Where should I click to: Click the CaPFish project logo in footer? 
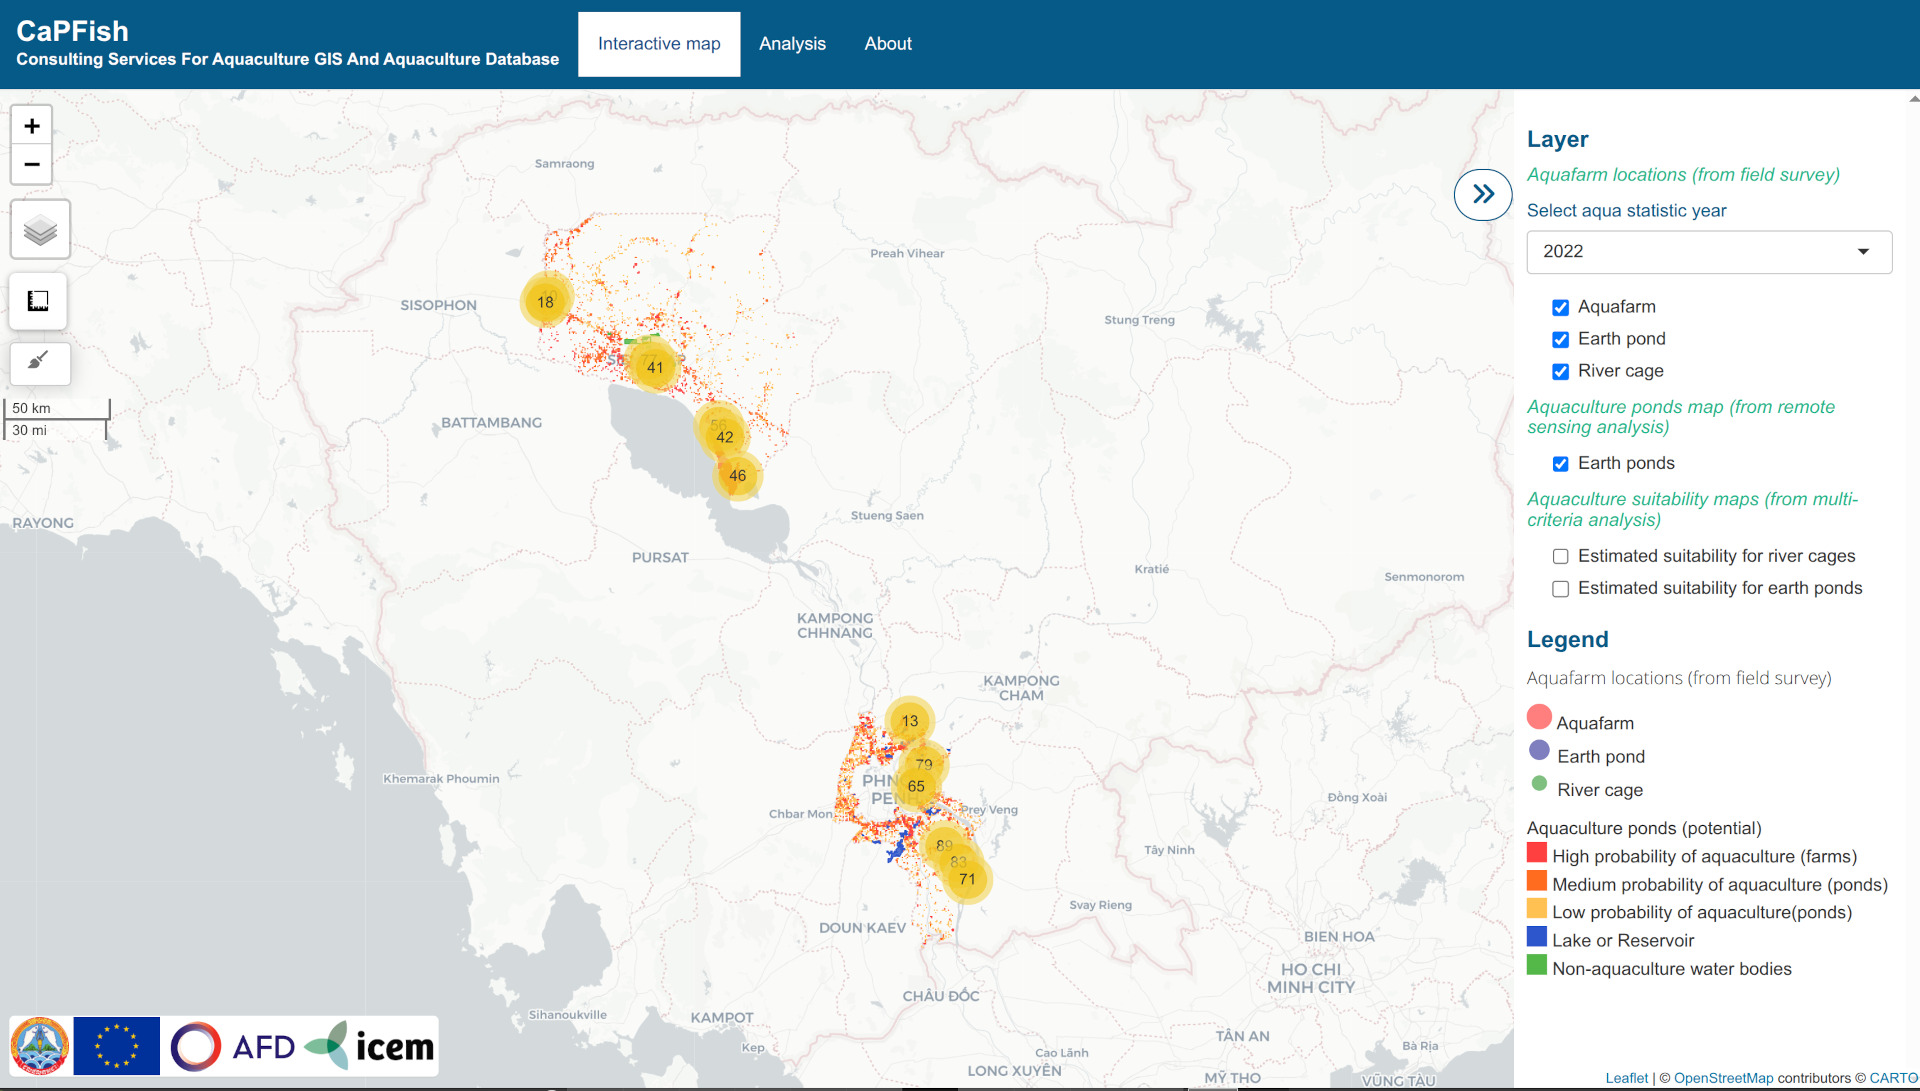tap(41, 1045)
